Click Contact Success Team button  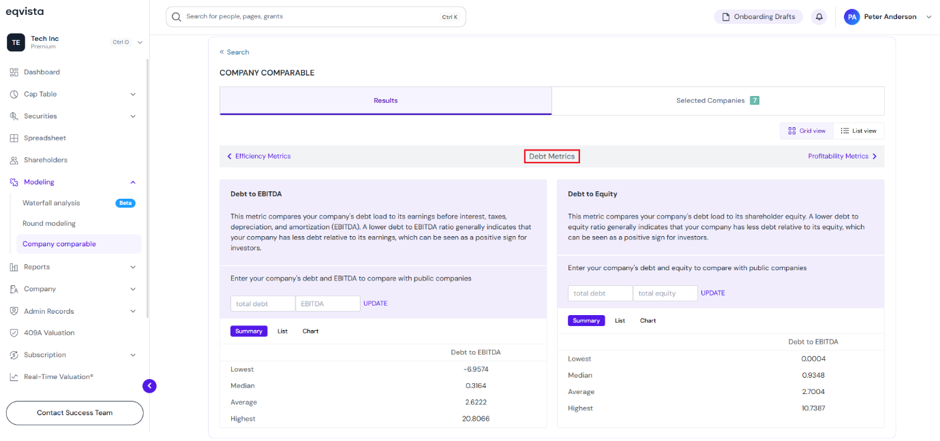point(75,413)
